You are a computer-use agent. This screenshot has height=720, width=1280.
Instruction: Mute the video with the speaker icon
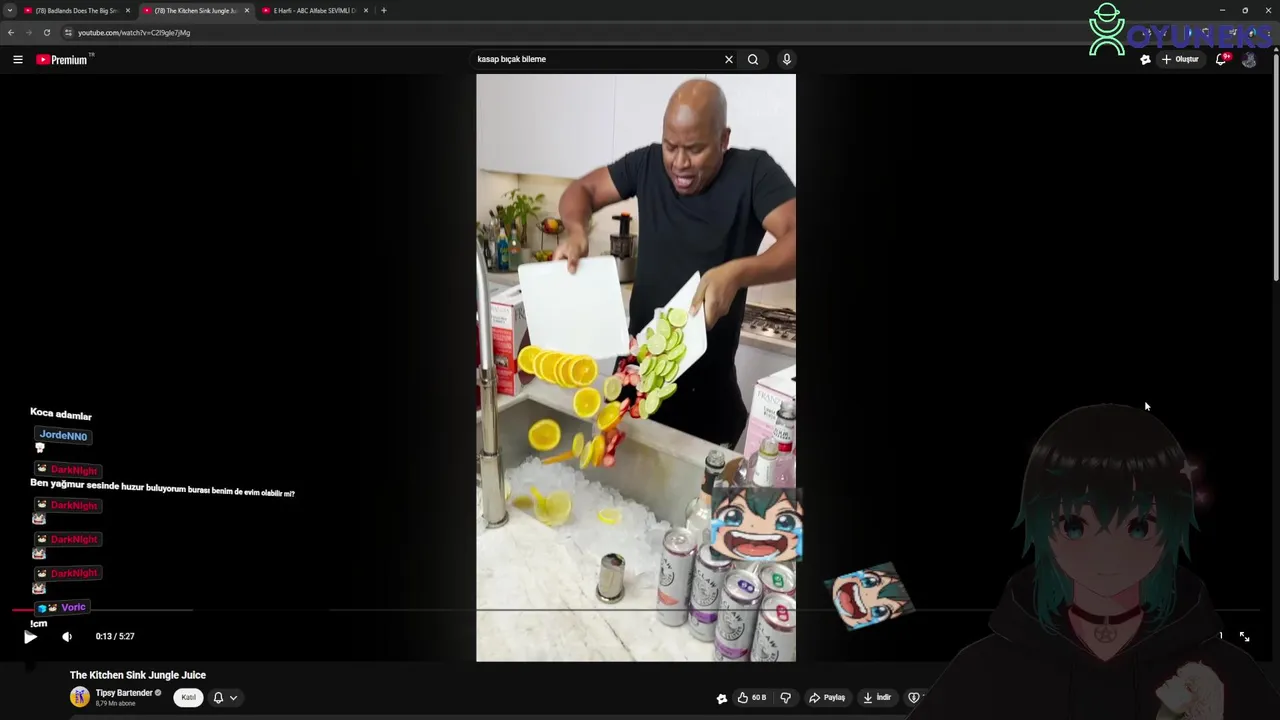click(67, 636)
